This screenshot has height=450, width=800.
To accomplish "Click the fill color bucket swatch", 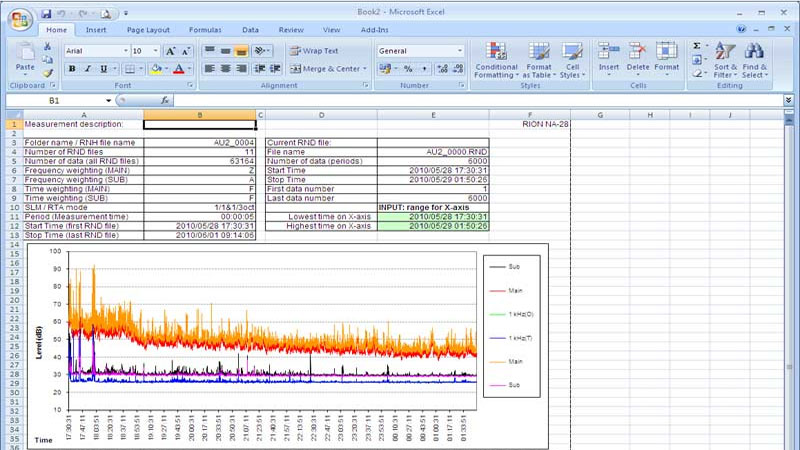I will (155, 69).
